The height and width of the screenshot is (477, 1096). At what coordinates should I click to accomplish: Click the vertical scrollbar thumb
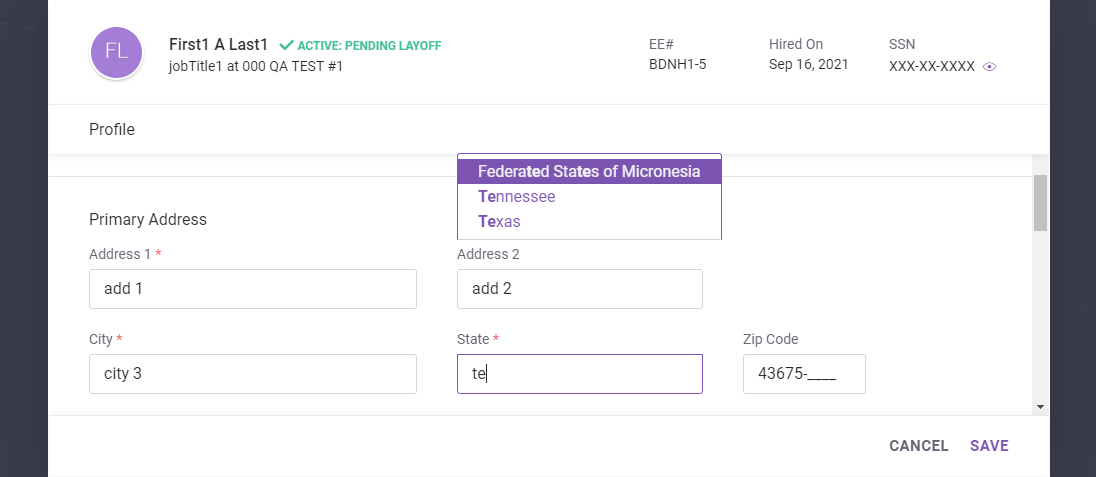click(1040, 202)
